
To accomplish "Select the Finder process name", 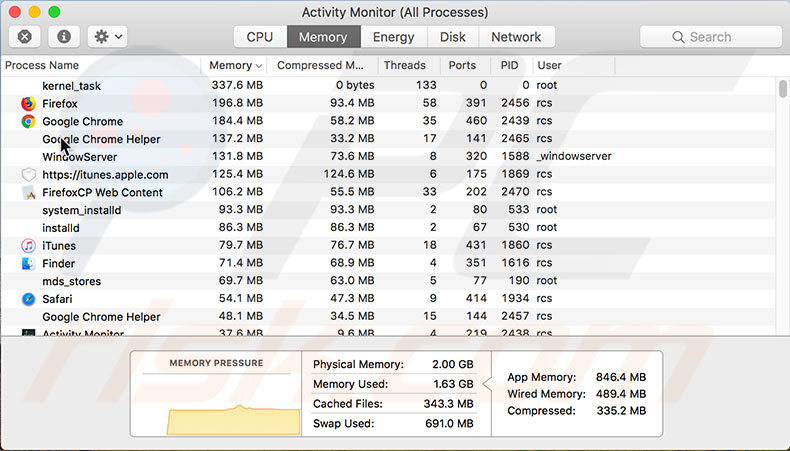I will point(58,264).
